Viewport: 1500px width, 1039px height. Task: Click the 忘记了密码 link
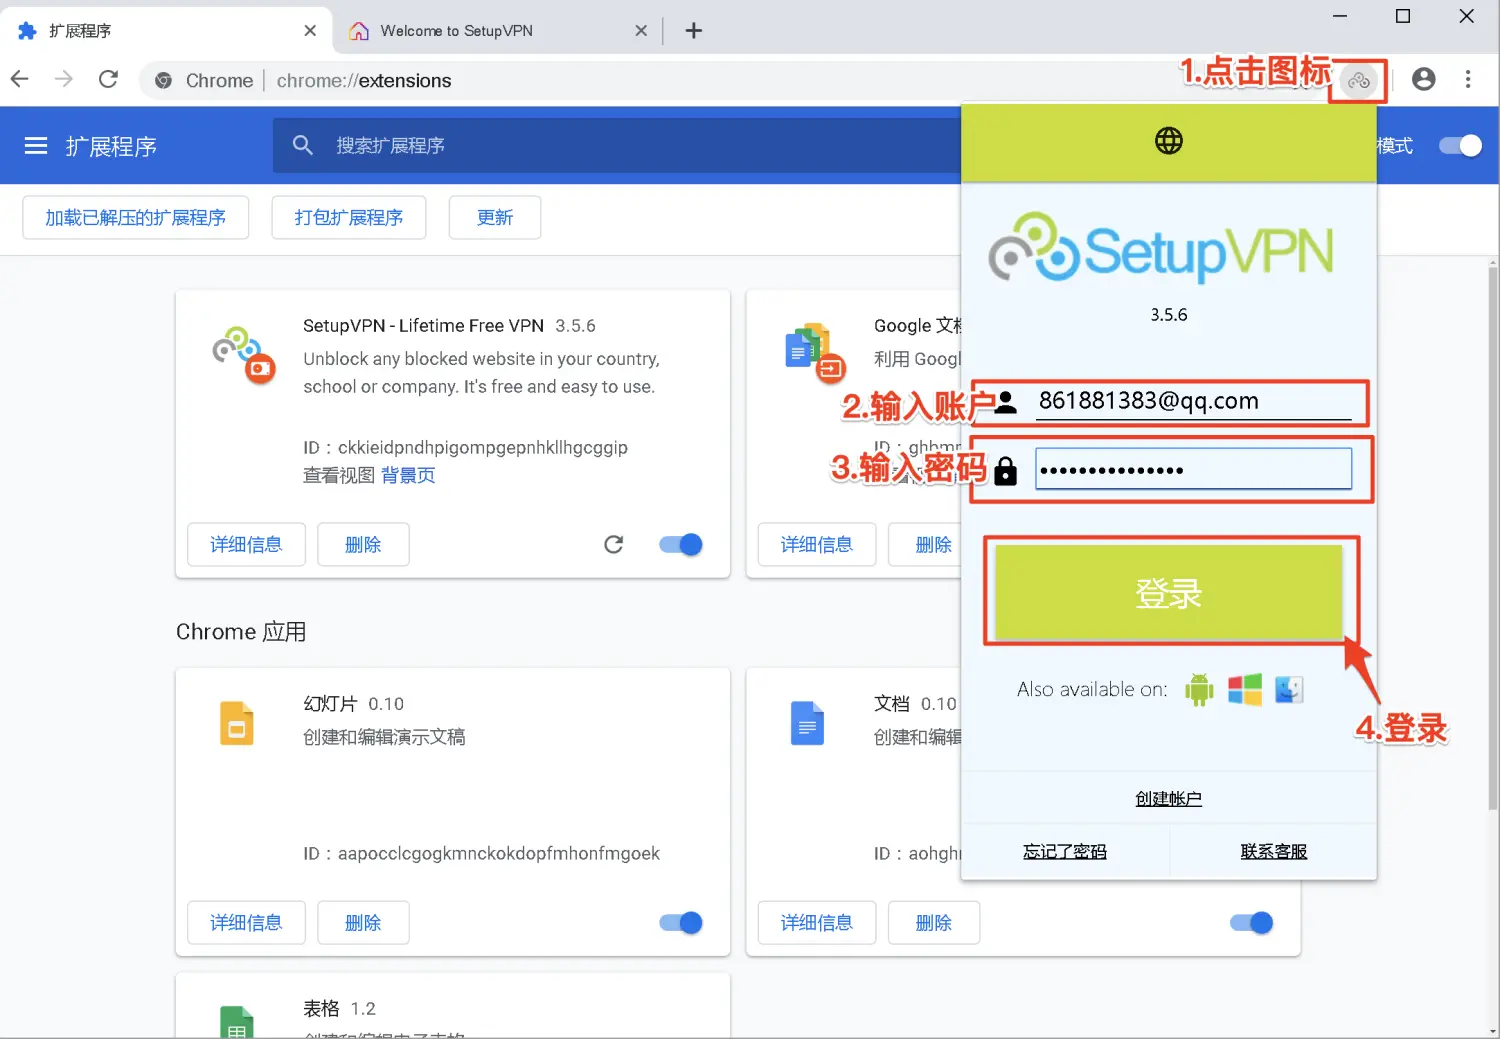[1065, 851]
